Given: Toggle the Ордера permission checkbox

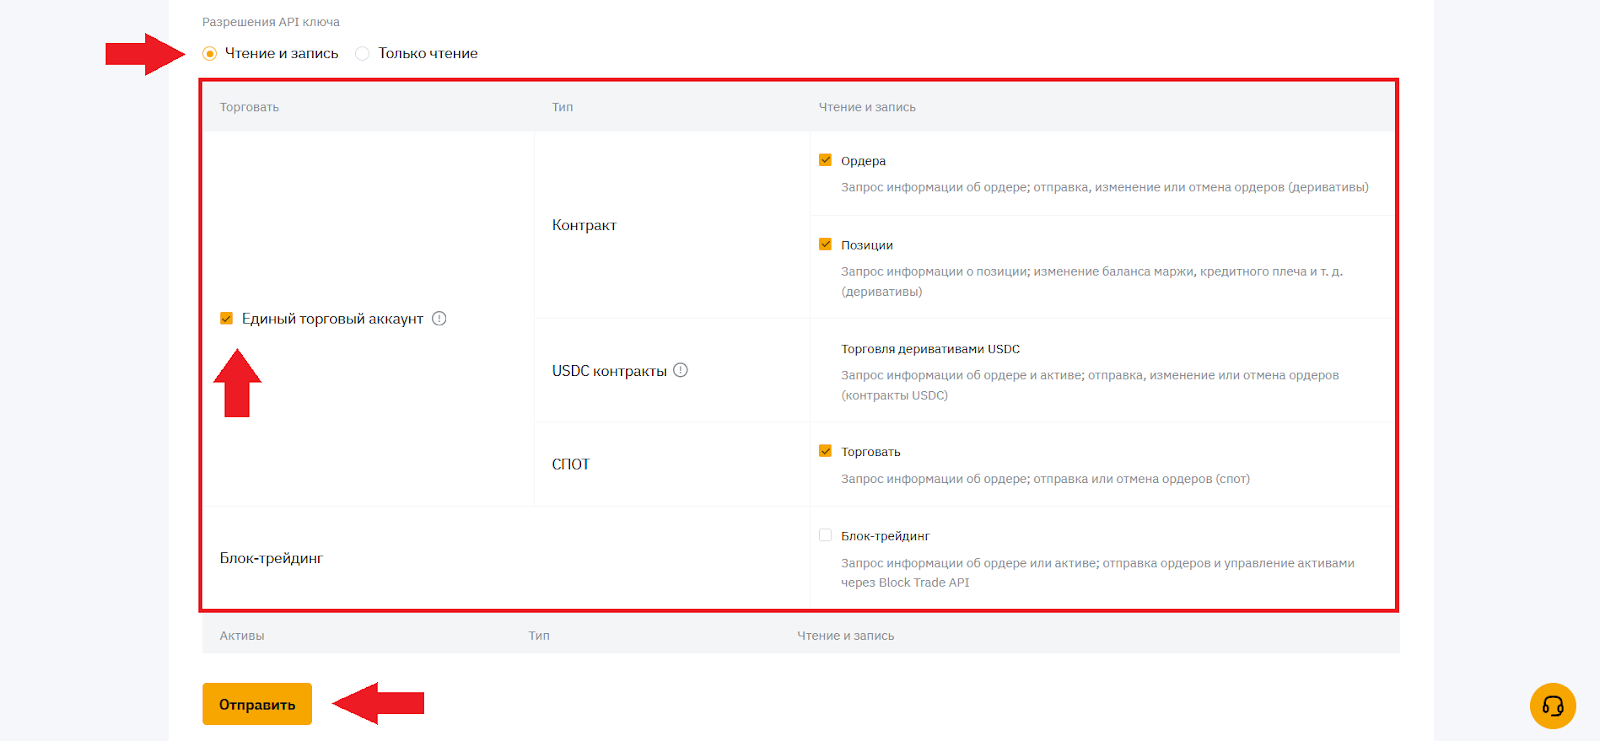Looking at the screenshot, I should pyautogui.click(x=825, y=160).
